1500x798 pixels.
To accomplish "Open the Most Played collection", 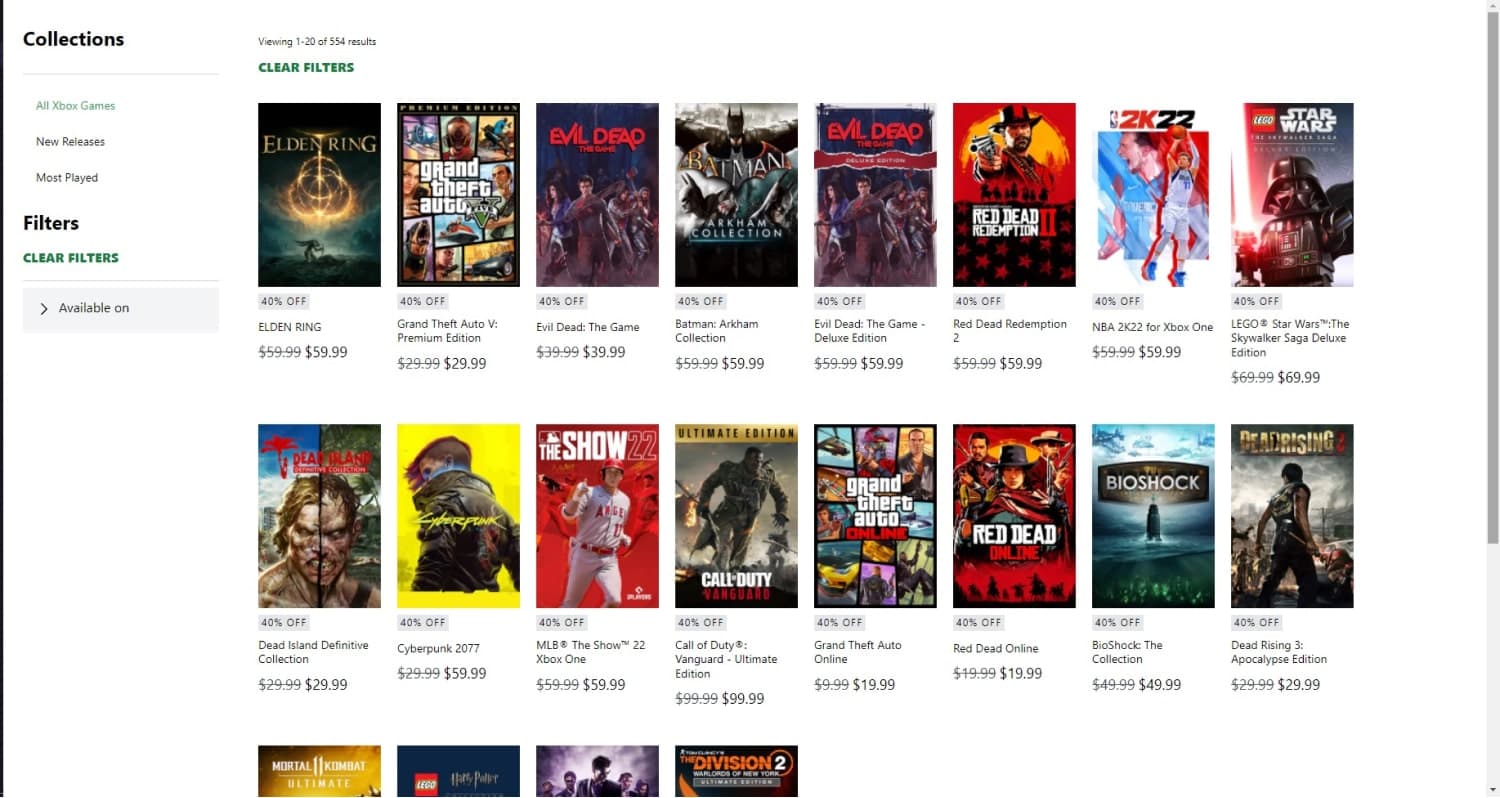I will click(67, 178).
